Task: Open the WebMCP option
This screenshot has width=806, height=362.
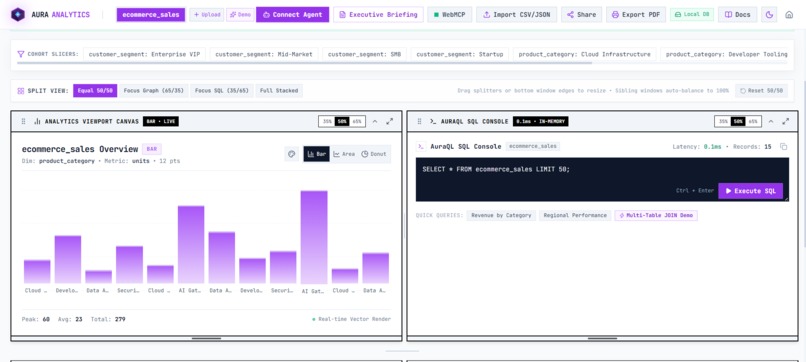Action: 450,14
